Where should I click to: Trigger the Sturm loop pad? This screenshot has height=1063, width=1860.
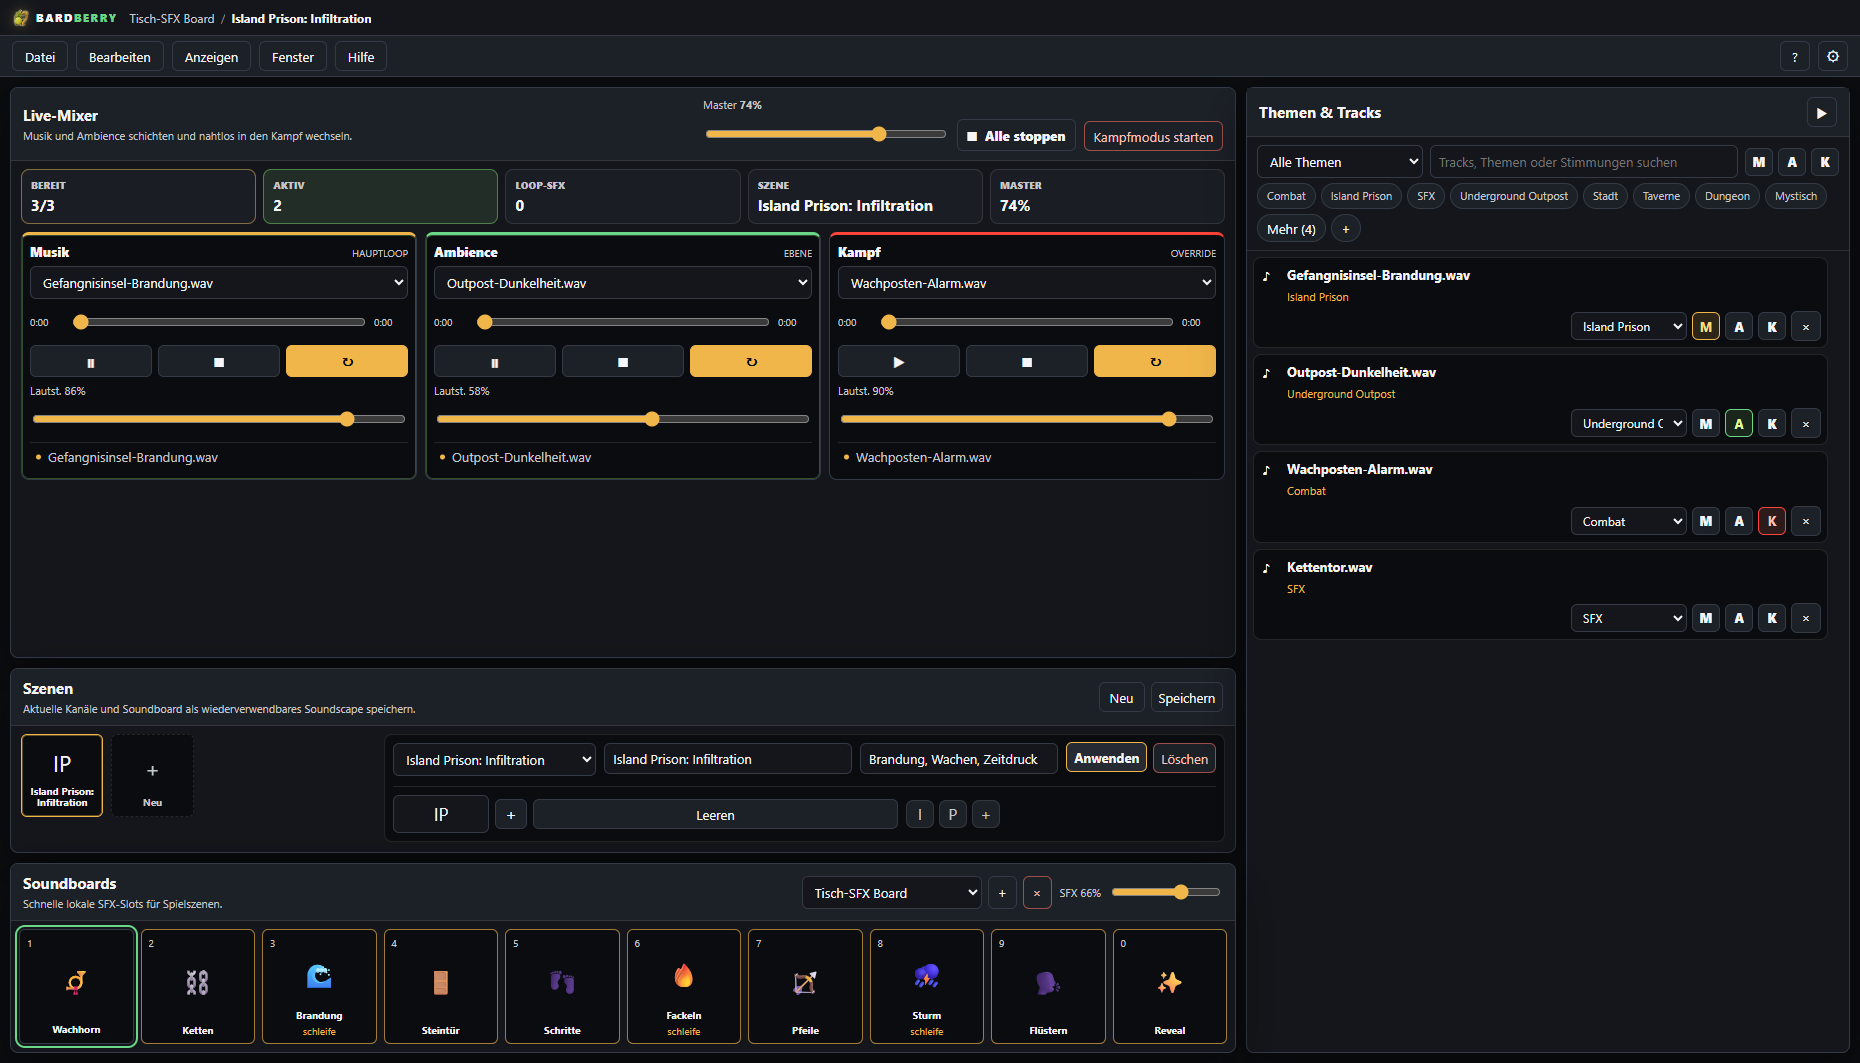tap(927, 986)
